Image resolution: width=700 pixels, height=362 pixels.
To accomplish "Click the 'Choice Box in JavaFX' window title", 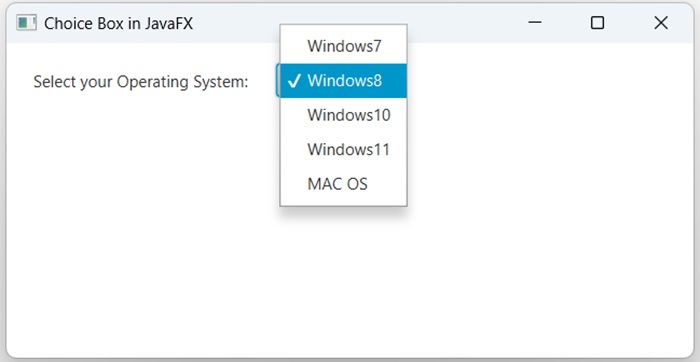I will [118, 23].
